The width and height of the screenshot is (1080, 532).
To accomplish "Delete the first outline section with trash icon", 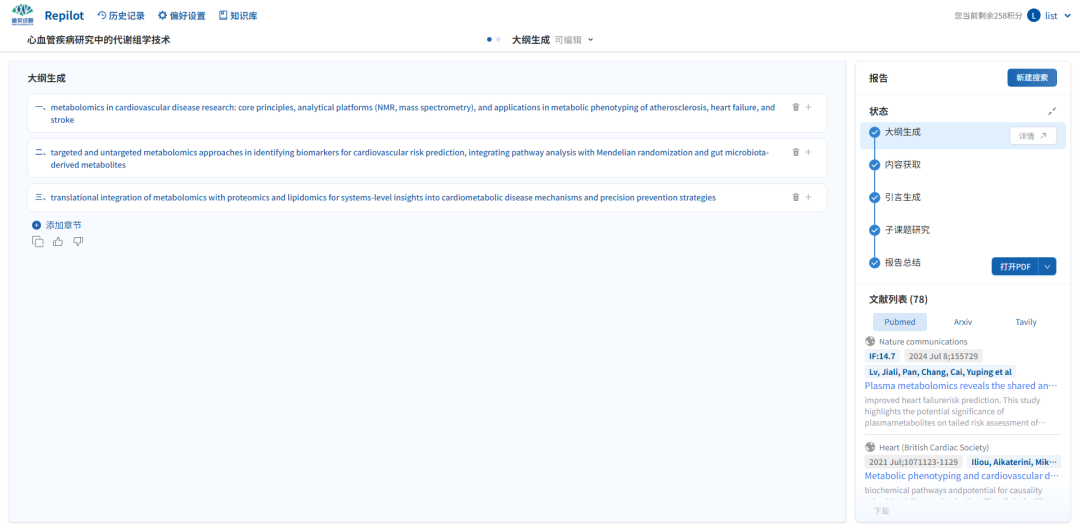I will [x=796, y=107].
